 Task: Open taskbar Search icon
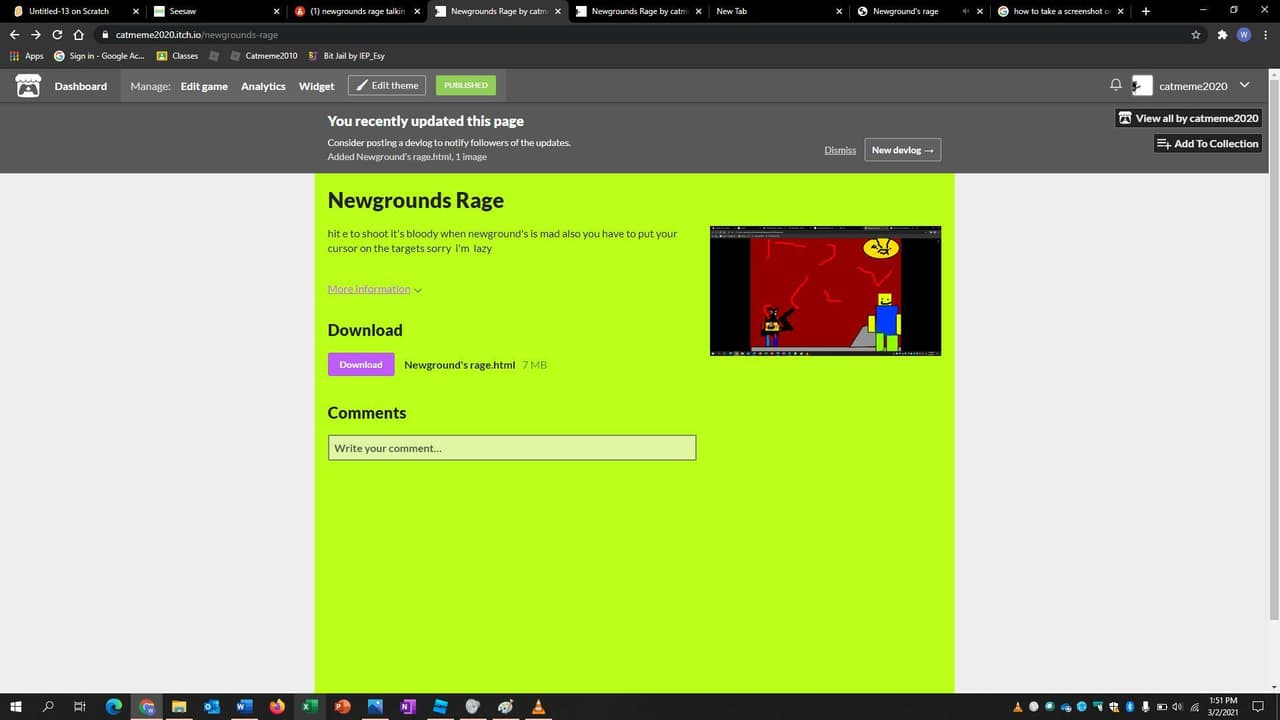48,706
